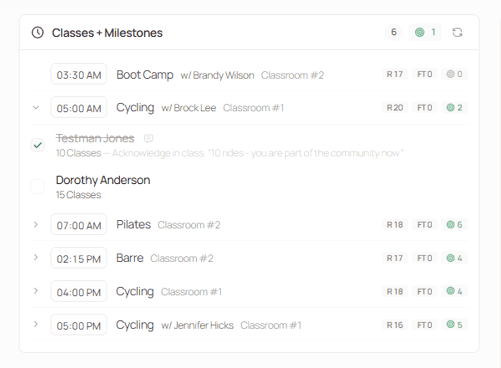Select the Barre class title
This screenshot has width=501, height=368.
pos(130,258)
